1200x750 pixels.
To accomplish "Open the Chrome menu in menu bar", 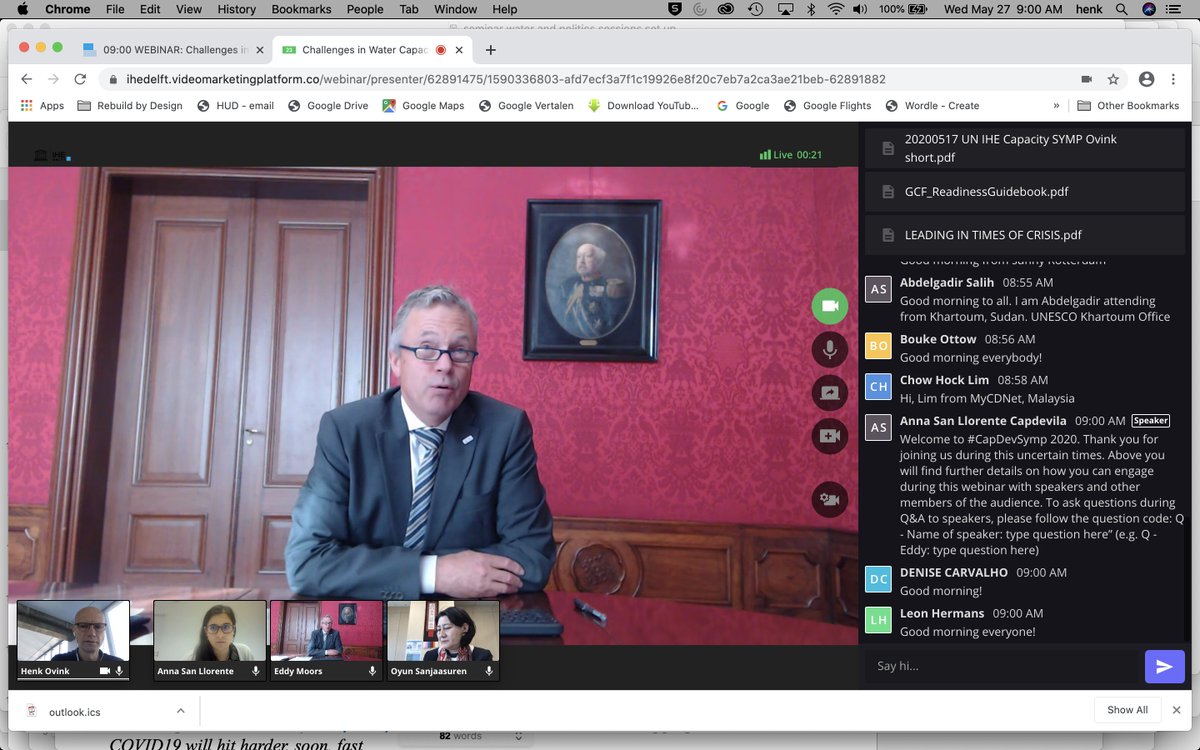I will [x=65, y=9].
